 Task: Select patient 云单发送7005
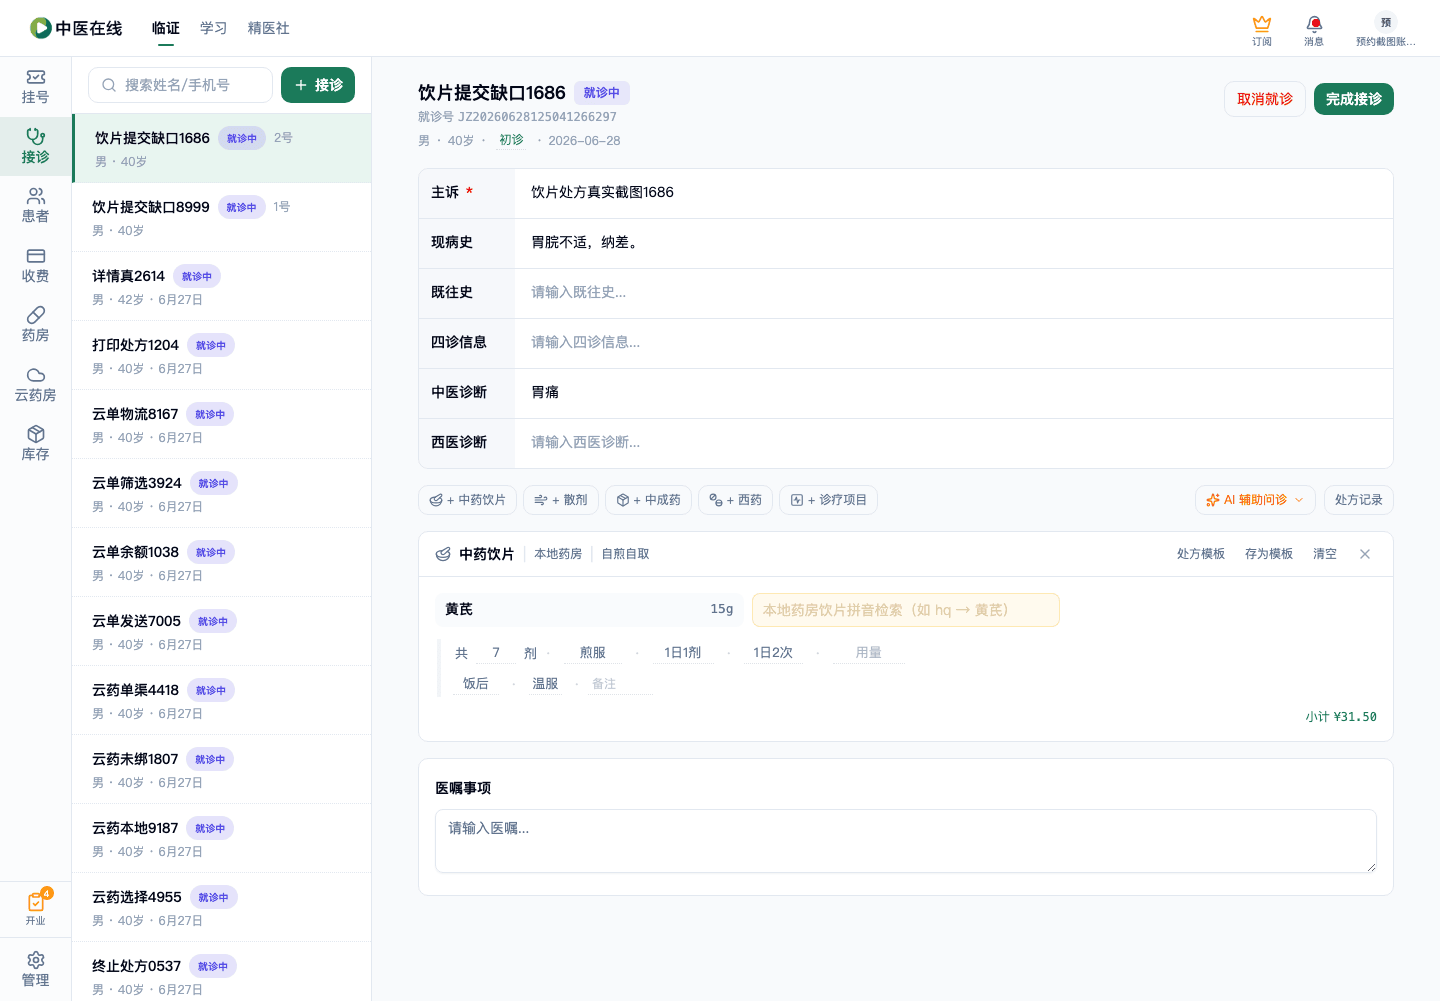coord(222,631)
